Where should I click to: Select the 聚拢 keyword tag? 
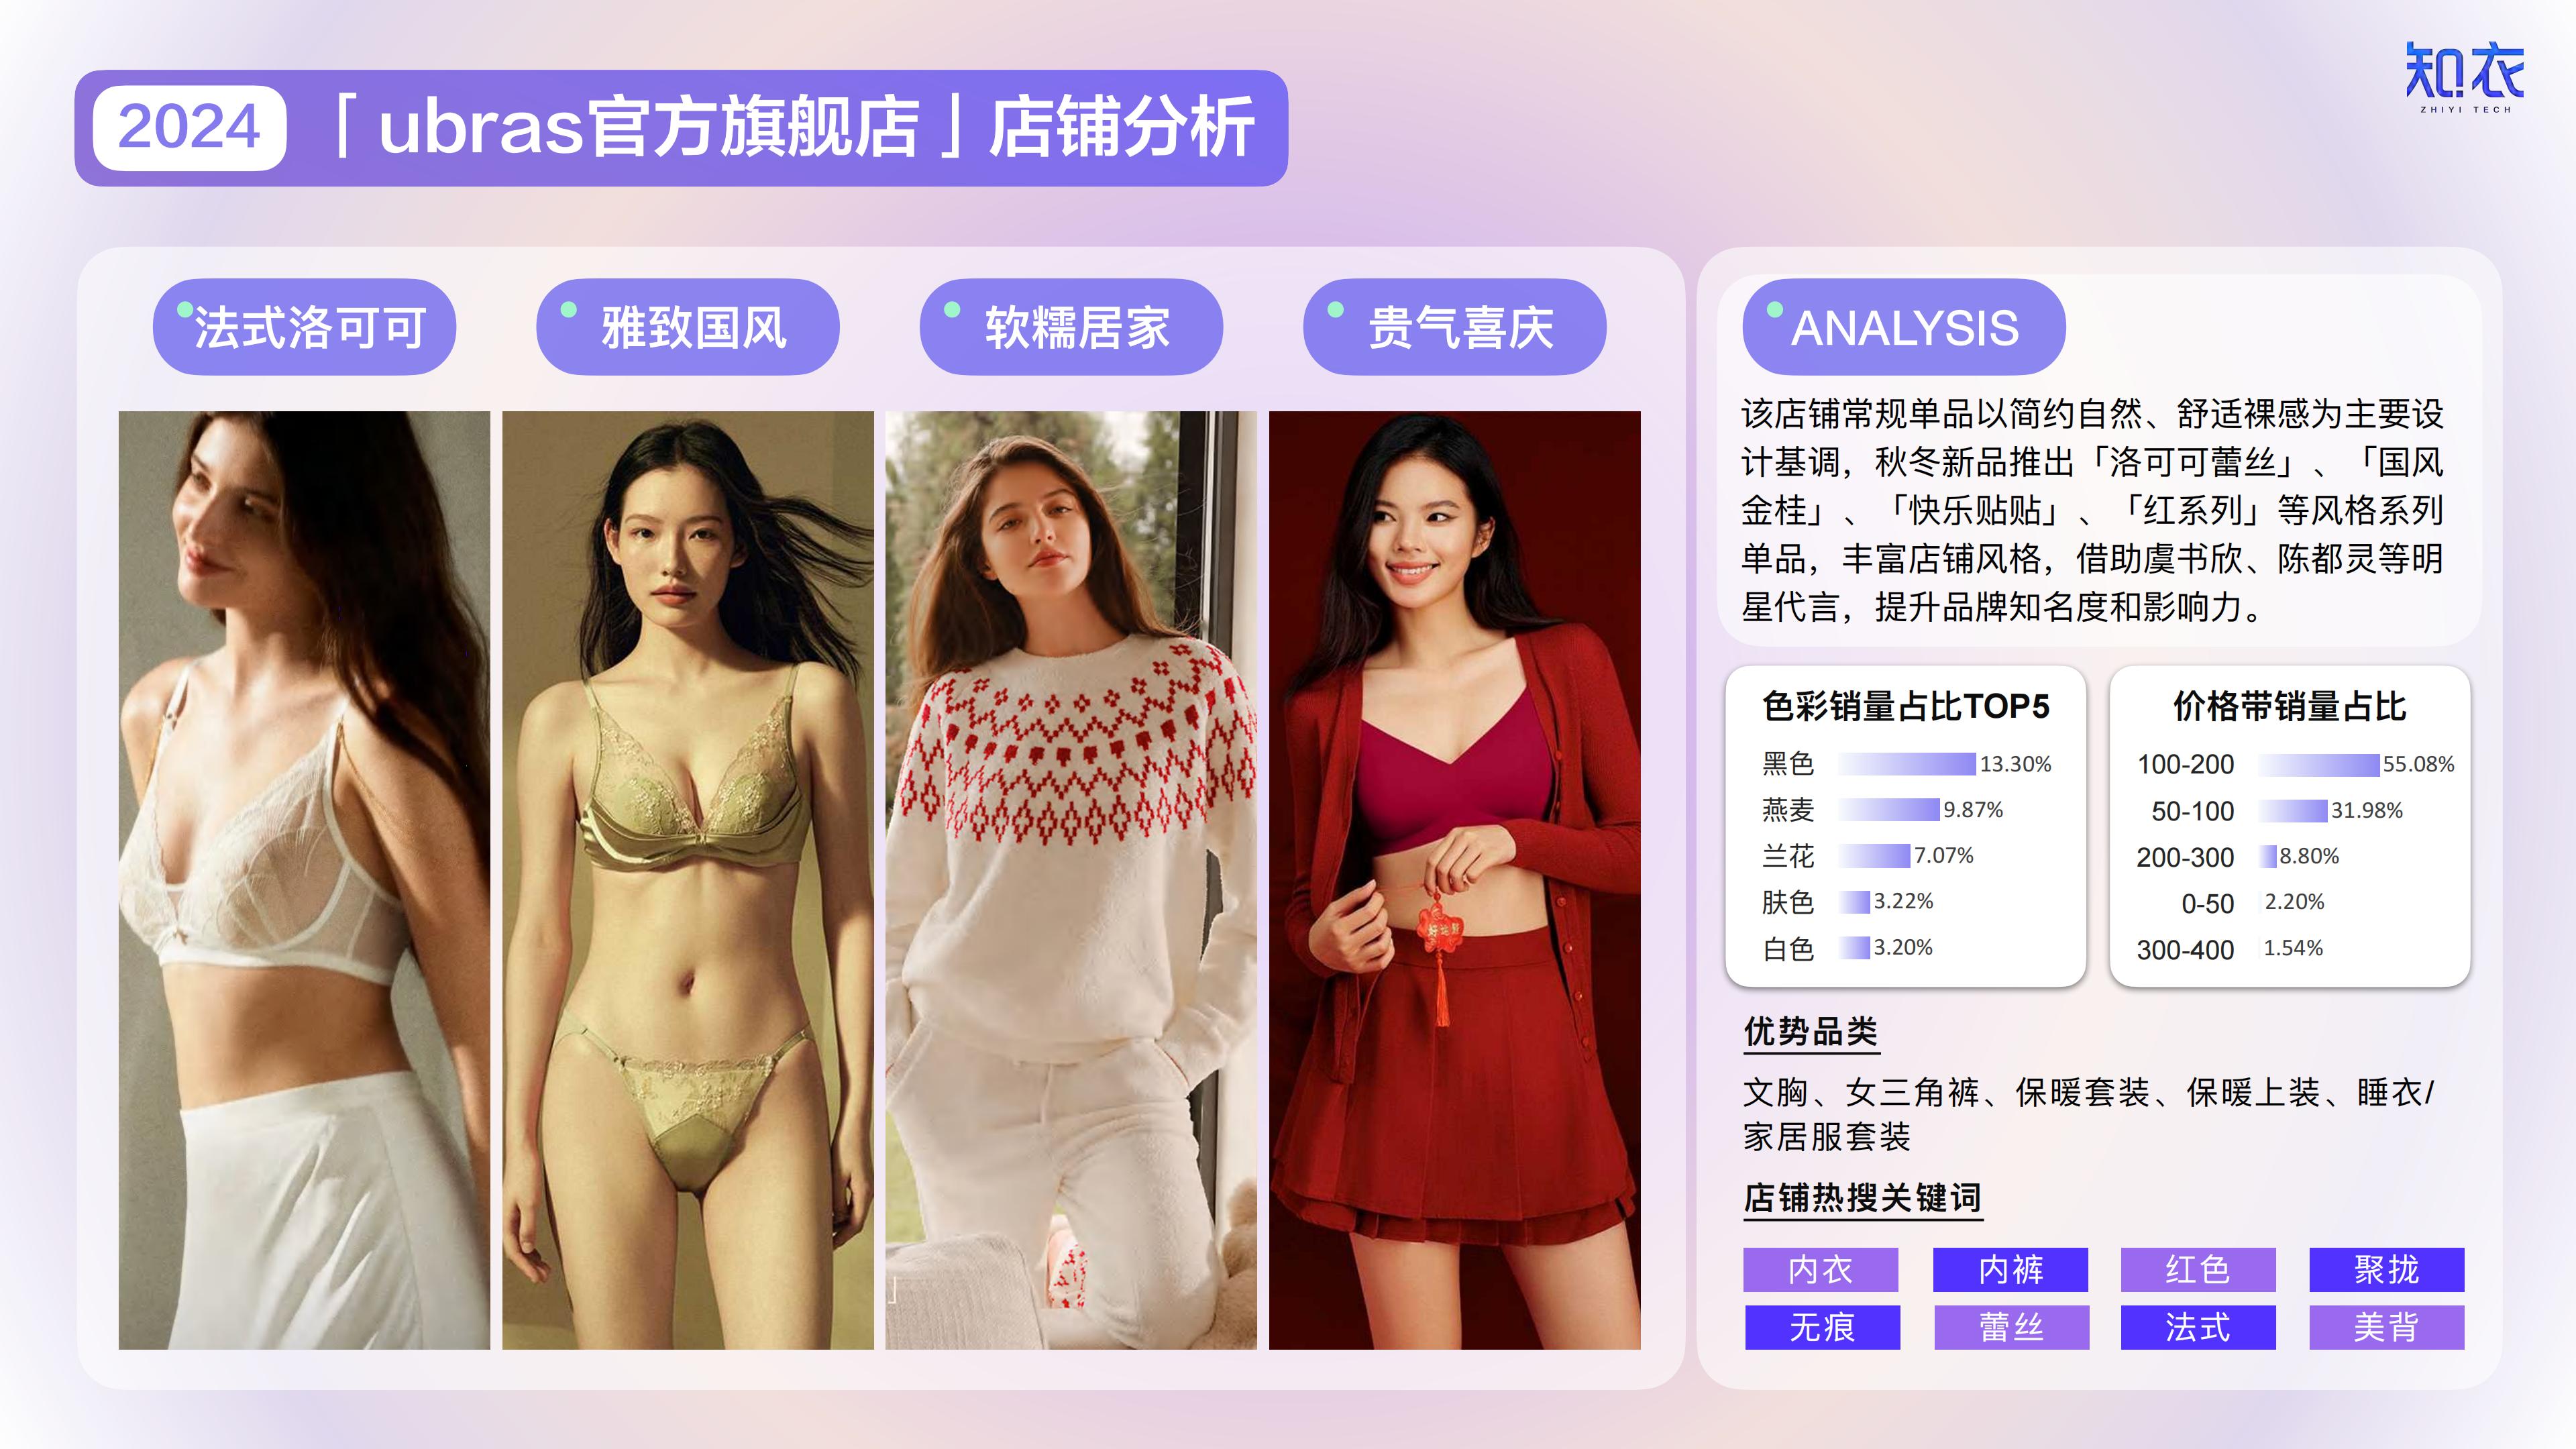(2387, 1270)
